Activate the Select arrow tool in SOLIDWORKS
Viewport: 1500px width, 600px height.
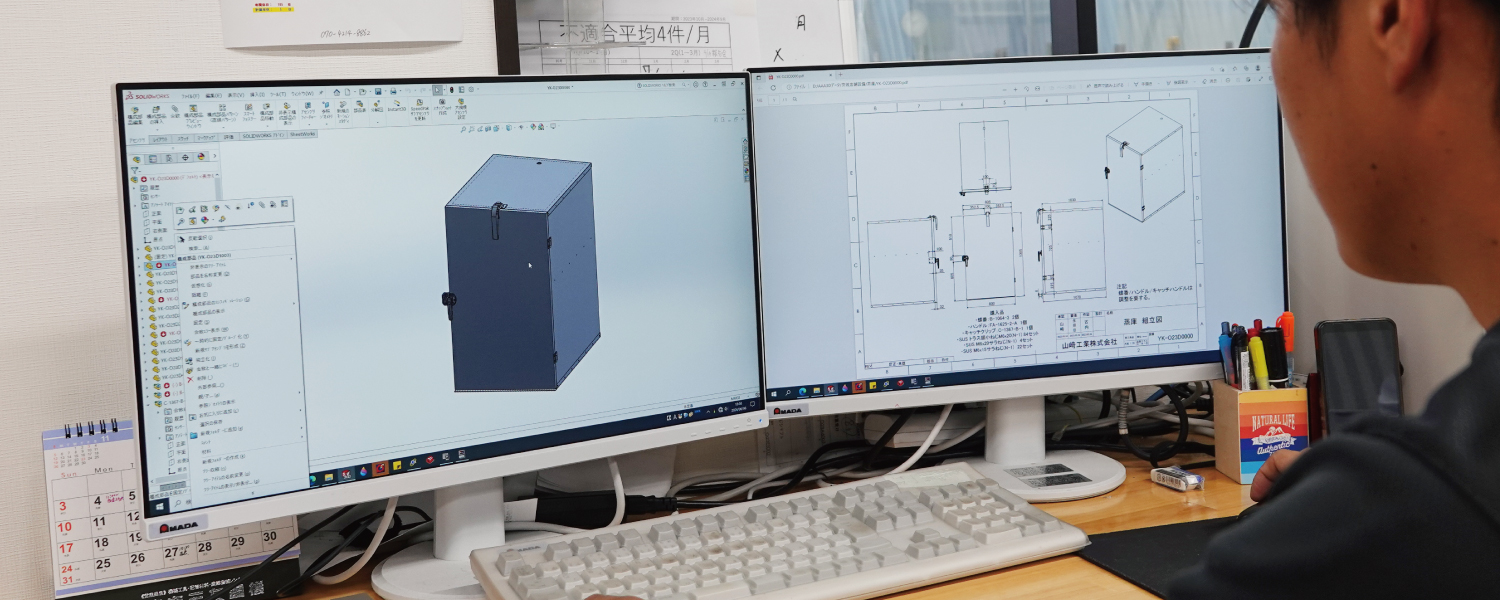pyautogui.click(x=437, y=90)
